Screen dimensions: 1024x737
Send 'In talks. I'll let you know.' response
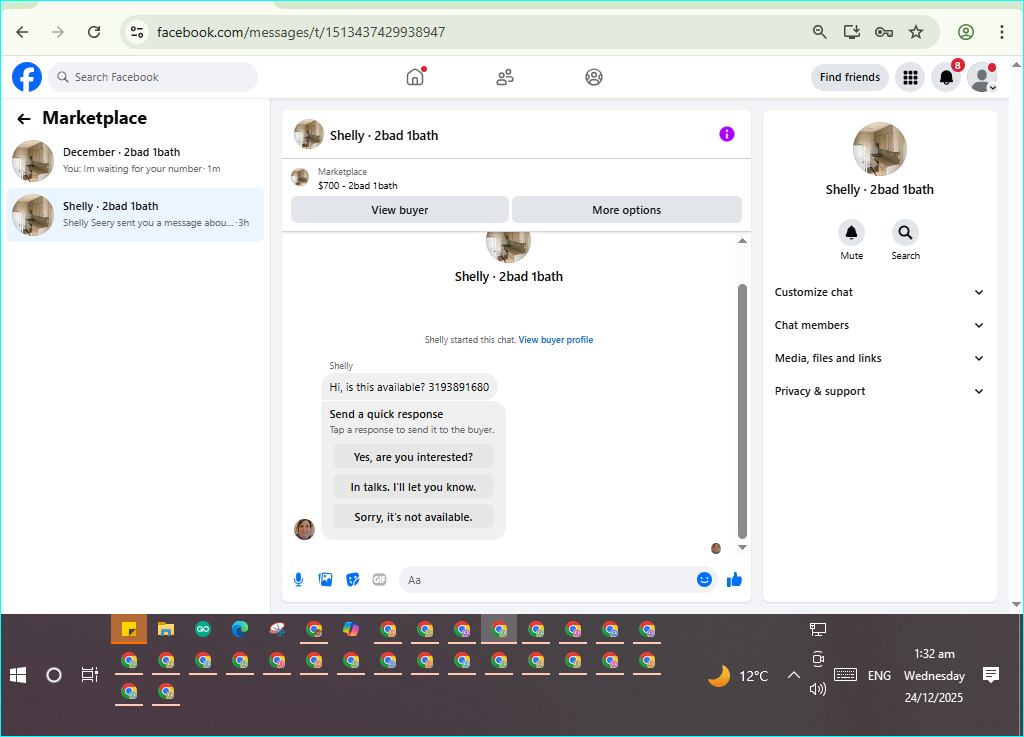[x=413, y=487]
